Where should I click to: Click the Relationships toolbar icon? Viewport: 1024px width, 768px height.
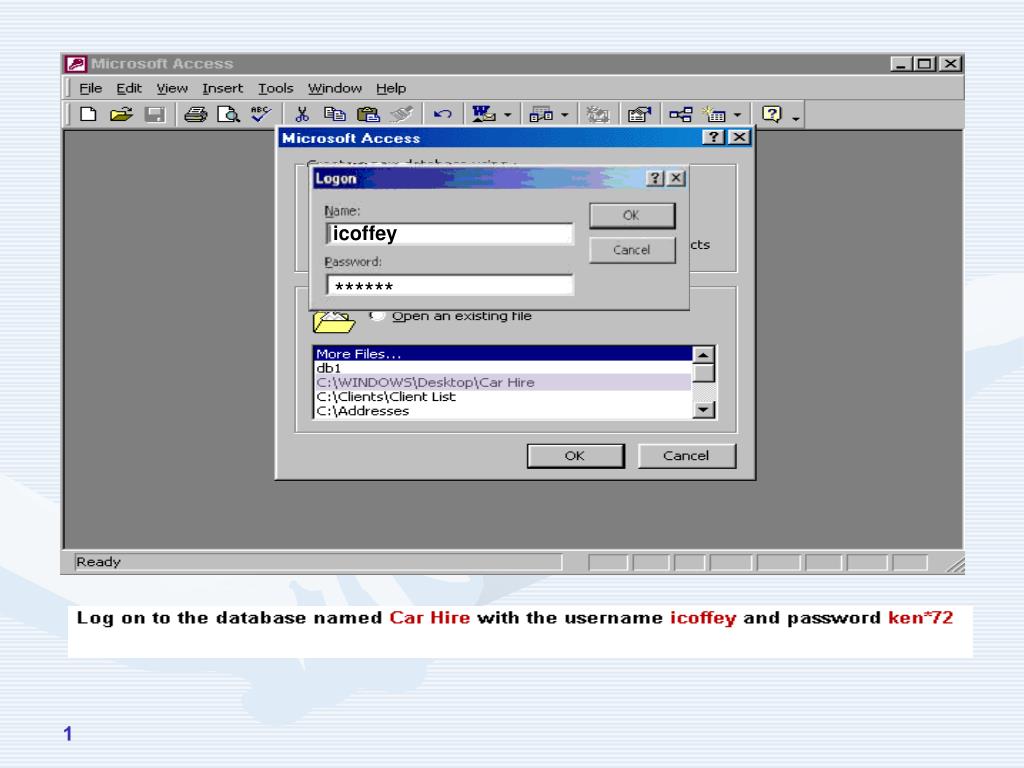680,115
